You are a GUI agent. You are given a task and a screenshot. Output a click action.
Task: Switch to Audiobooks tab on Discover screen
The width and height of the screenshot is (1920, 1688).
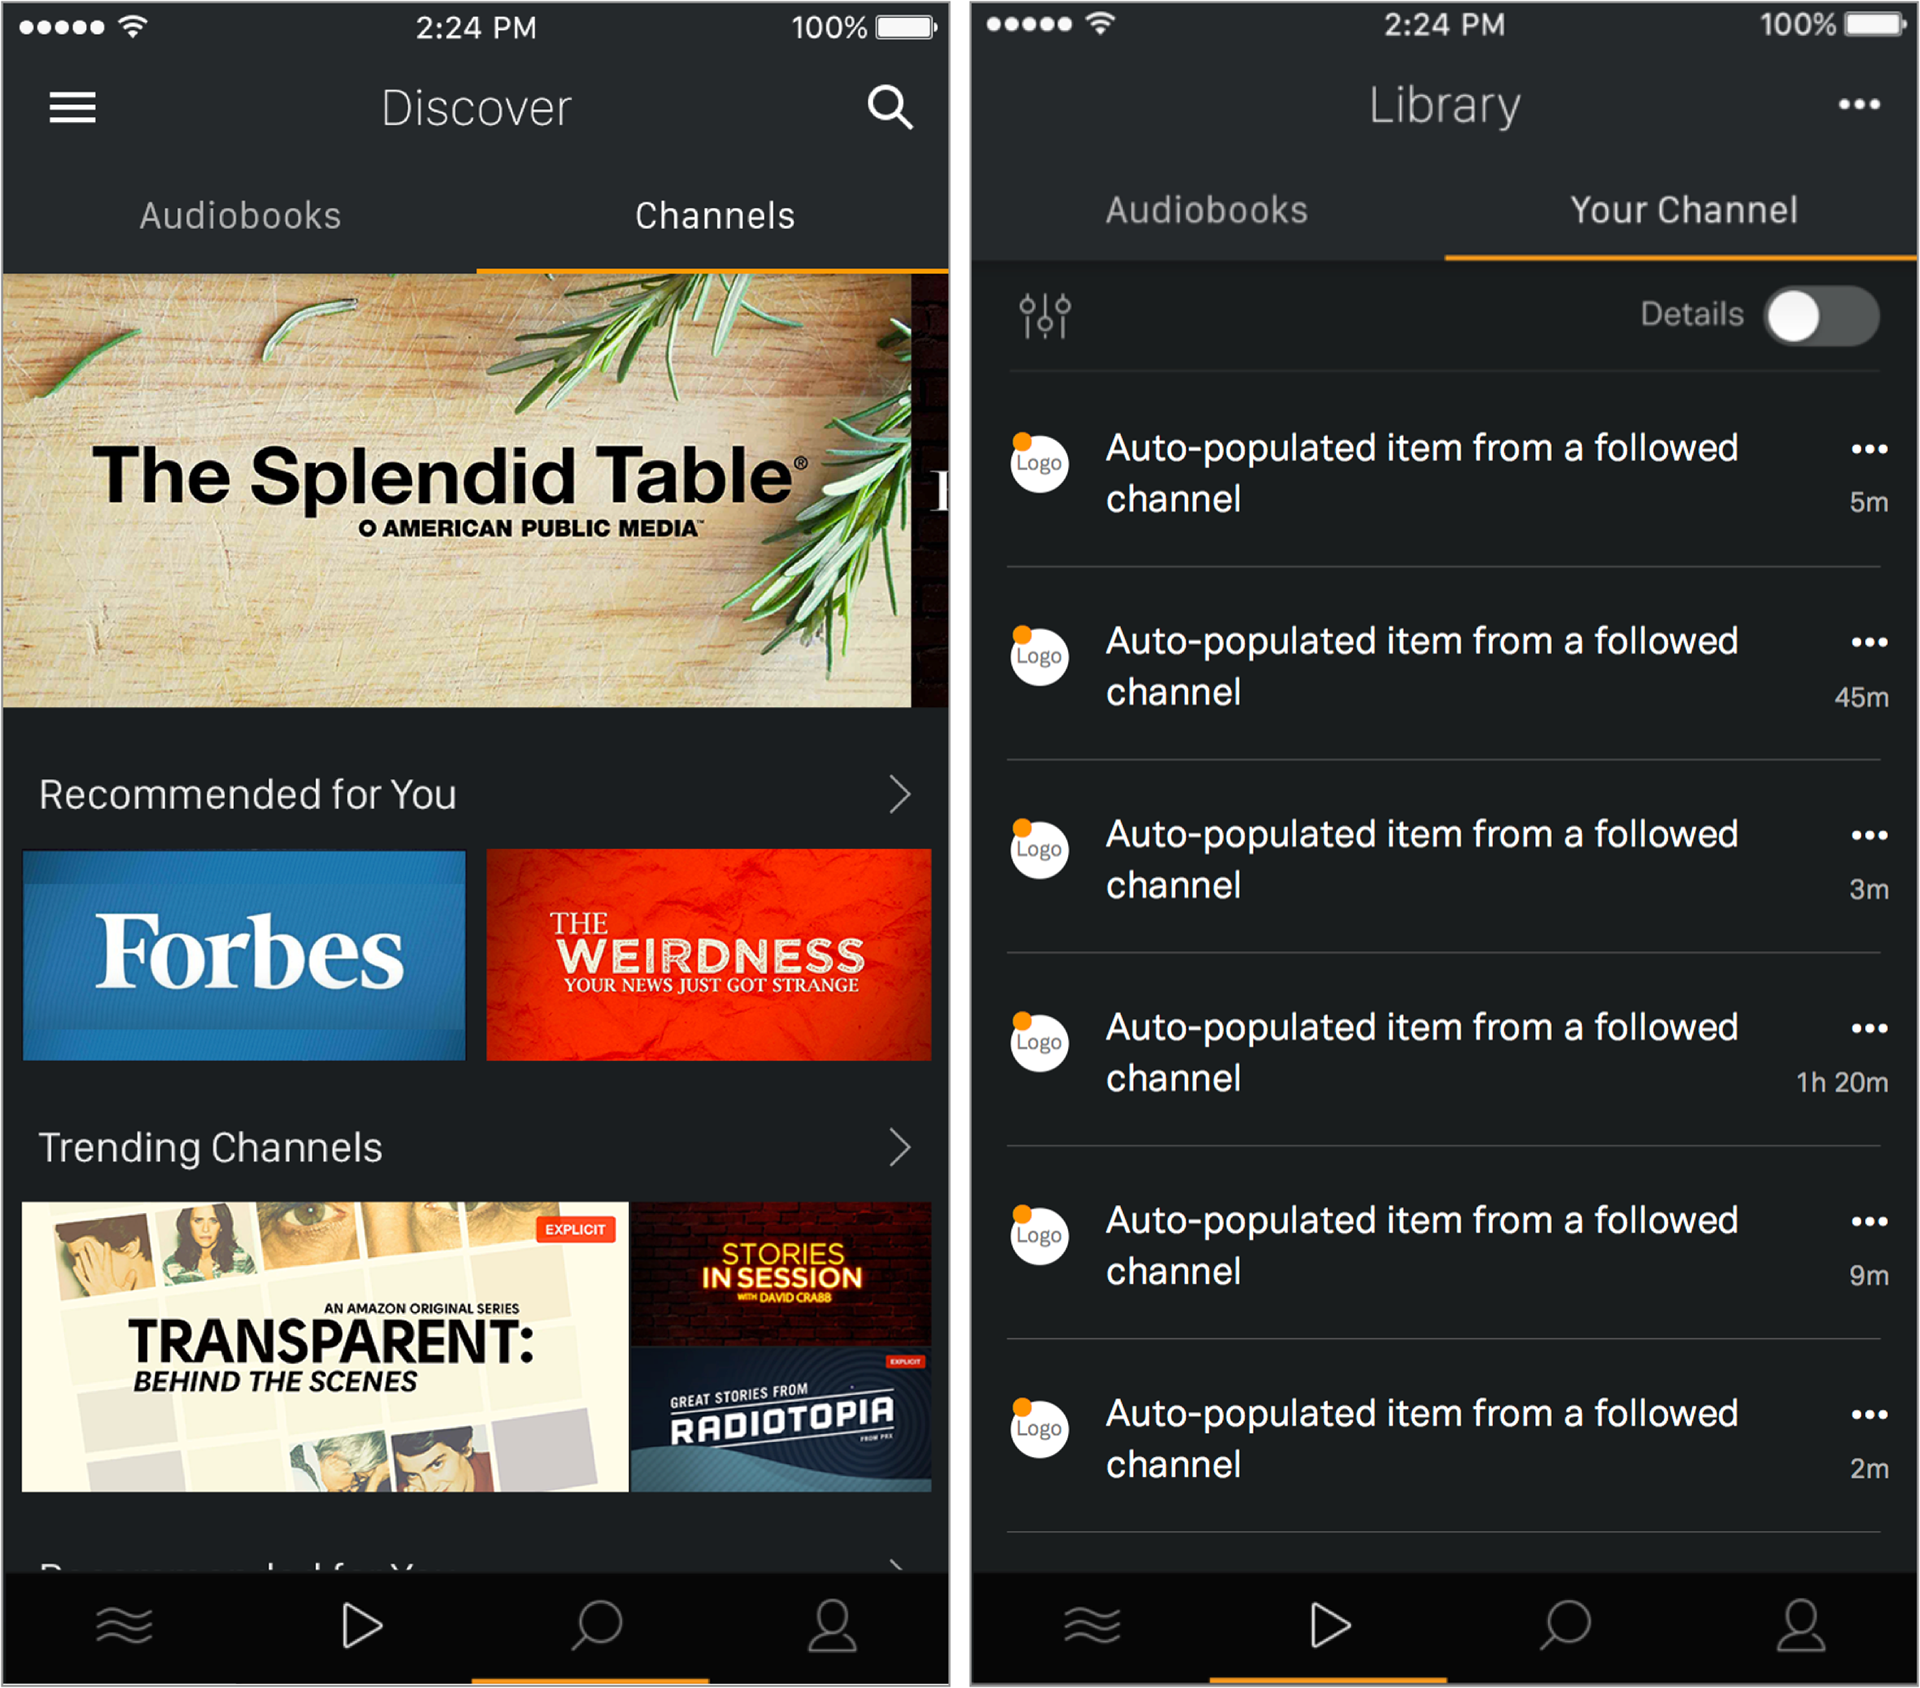240,216
